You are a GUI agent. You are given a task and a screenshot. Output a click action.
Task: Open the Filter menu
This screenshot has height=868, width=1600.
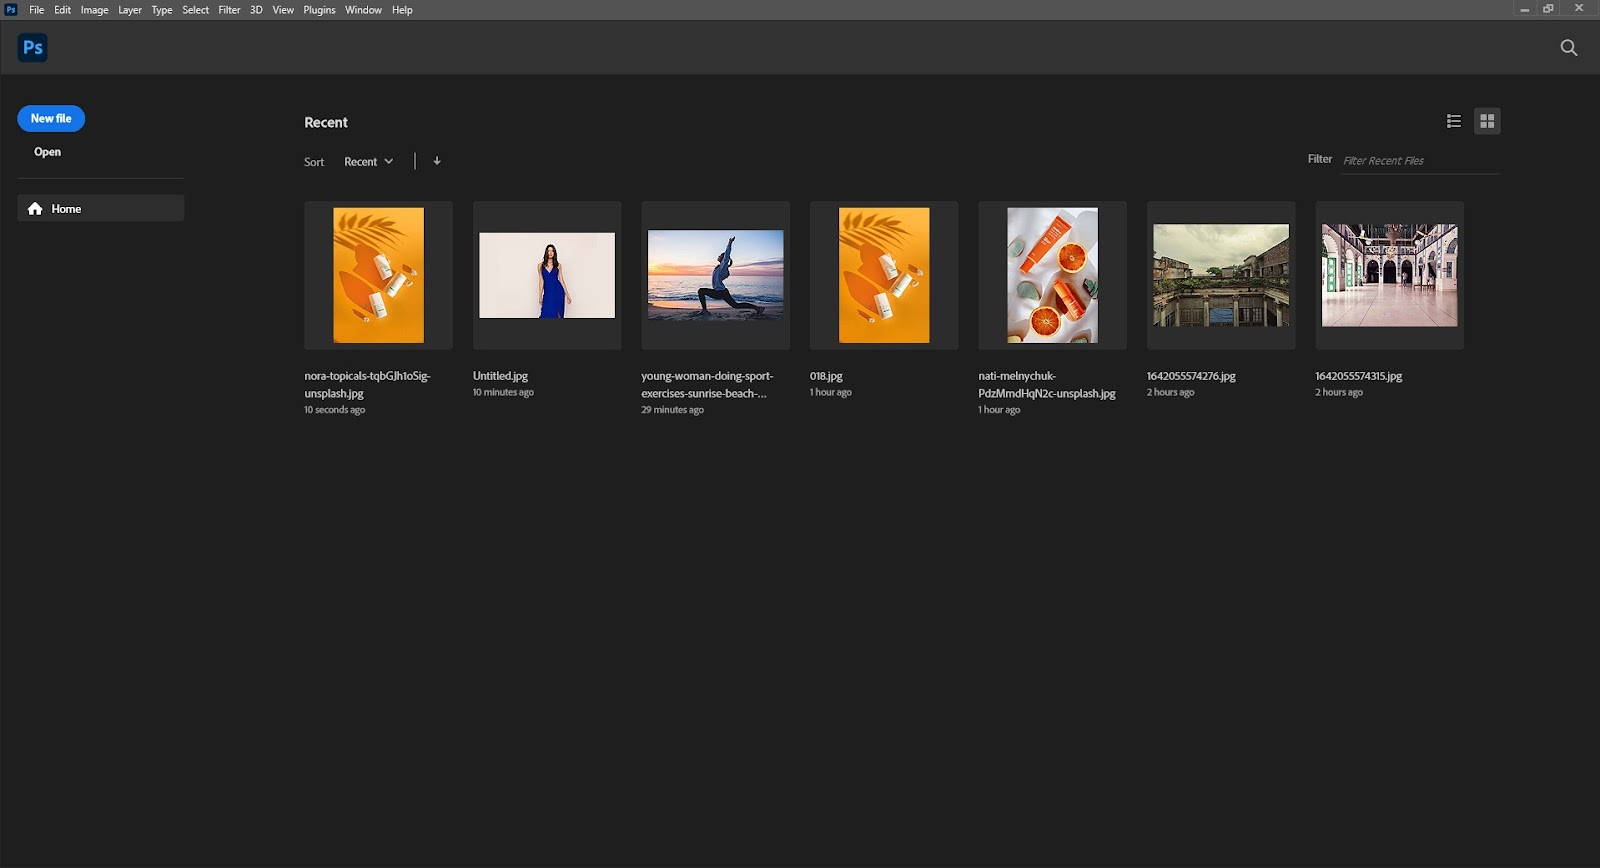[x=230, y=10]
